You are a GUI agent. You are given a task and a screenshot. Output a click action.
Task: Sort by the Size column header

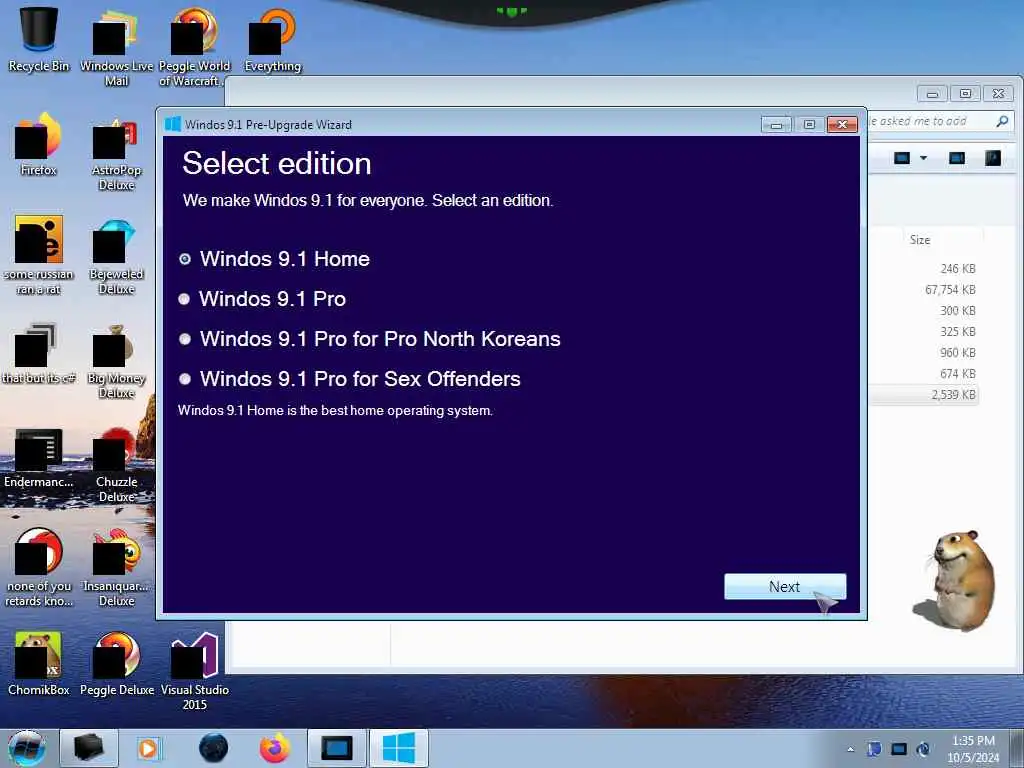920,240
